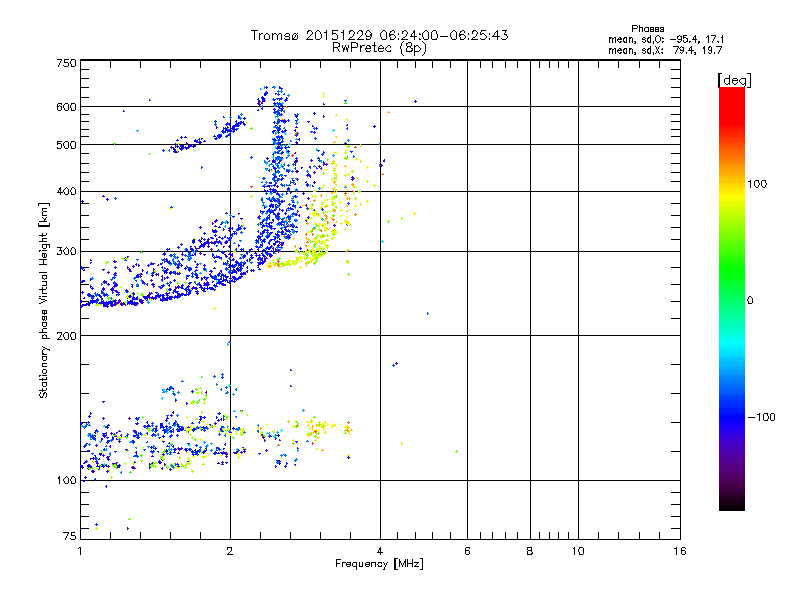Click the black bottom of the phase colorbar
The width and height of the screenshot is (800, 600).
732,503
